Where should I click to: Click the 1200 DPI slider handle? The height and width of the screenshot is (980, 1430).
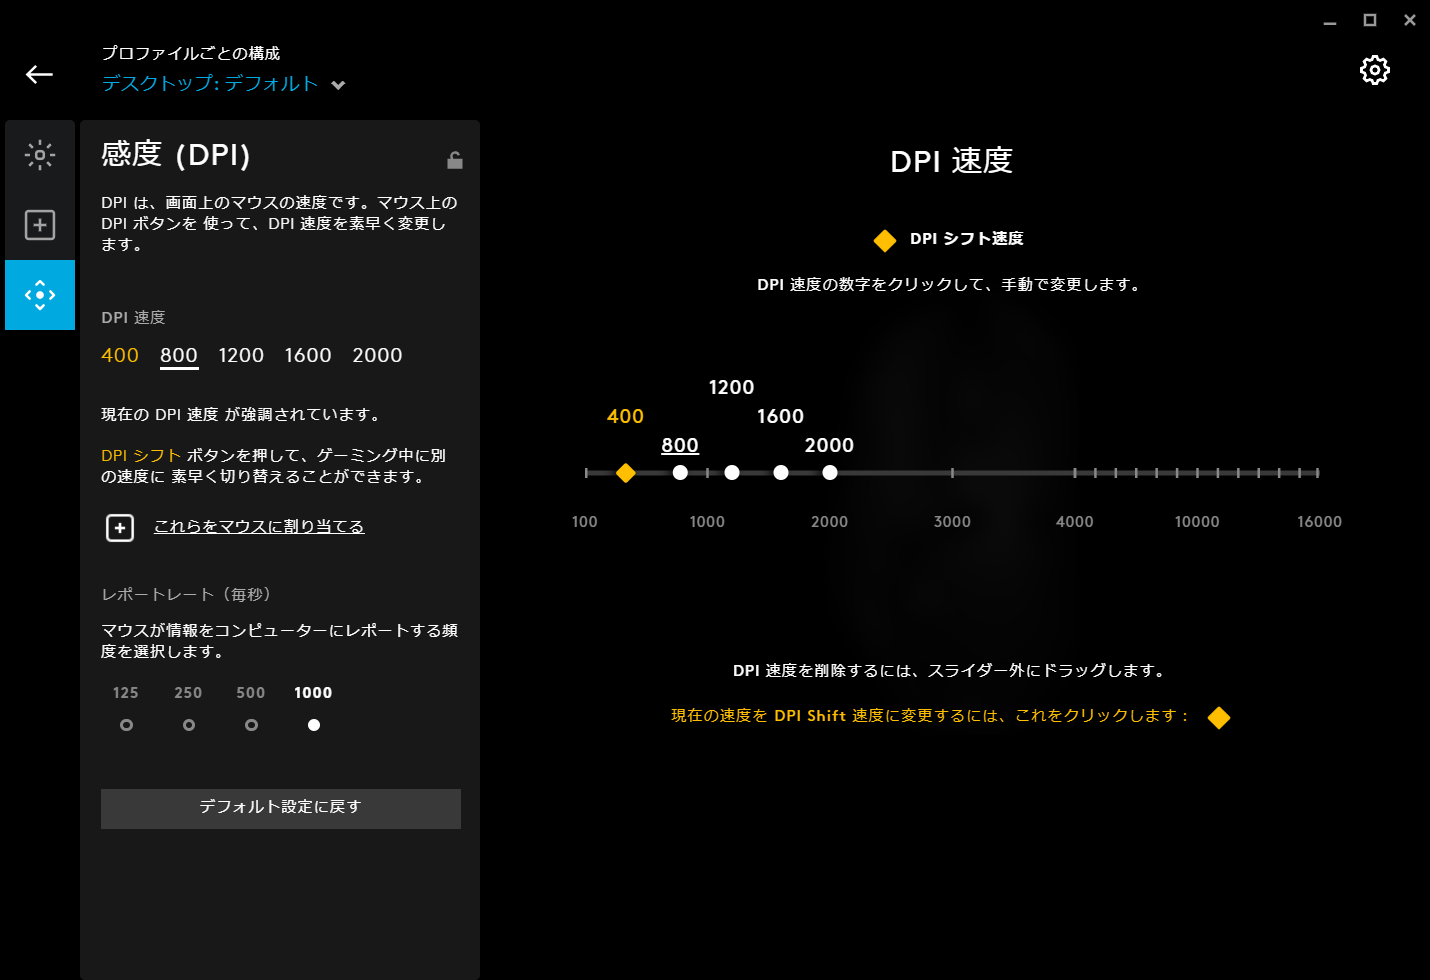click(732, 473)
